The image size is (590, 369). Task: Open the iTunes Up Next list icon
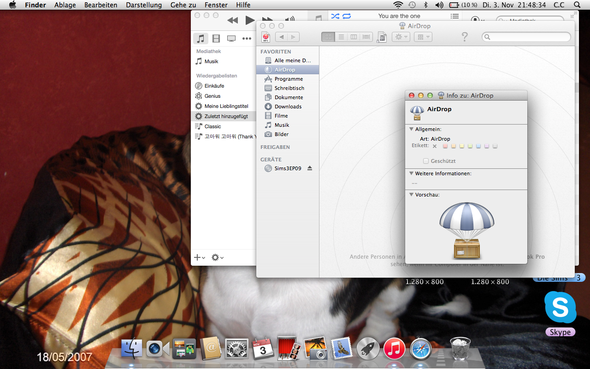[x=455, y=16]
